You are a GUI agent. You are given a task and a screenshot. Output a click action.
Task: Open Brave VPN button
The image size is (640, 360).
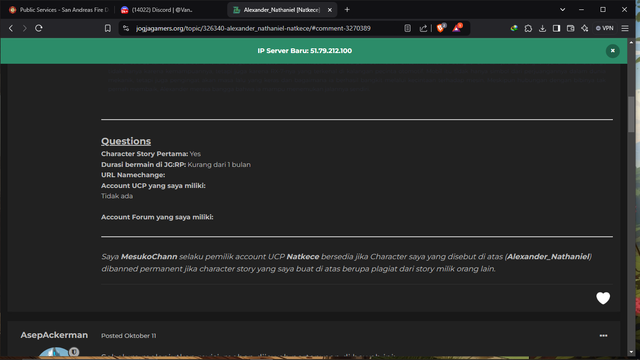tap(604, 28)
